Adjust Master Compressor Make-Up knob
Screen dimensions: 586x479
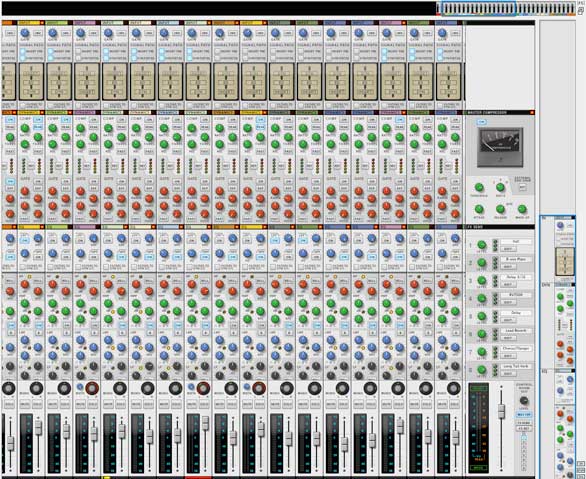522,209
